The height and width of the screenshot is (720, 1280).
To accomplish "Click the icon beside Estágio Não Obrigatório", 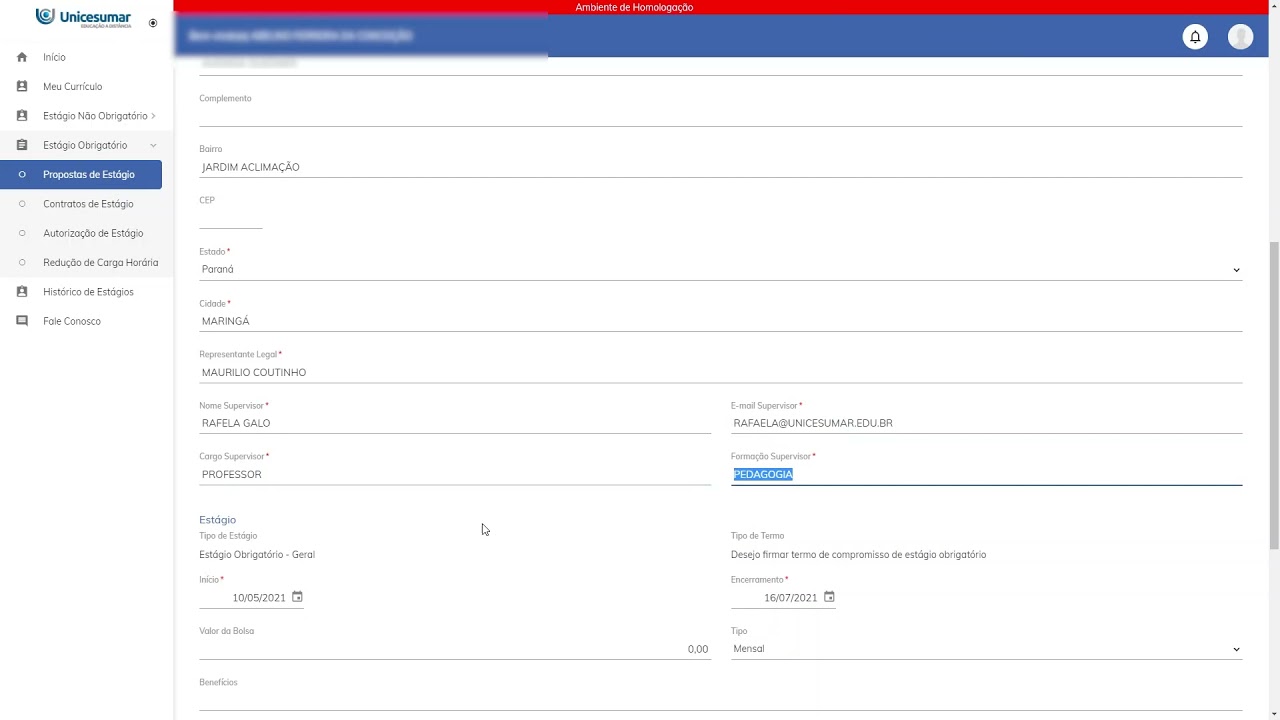I will pos(22,116).
